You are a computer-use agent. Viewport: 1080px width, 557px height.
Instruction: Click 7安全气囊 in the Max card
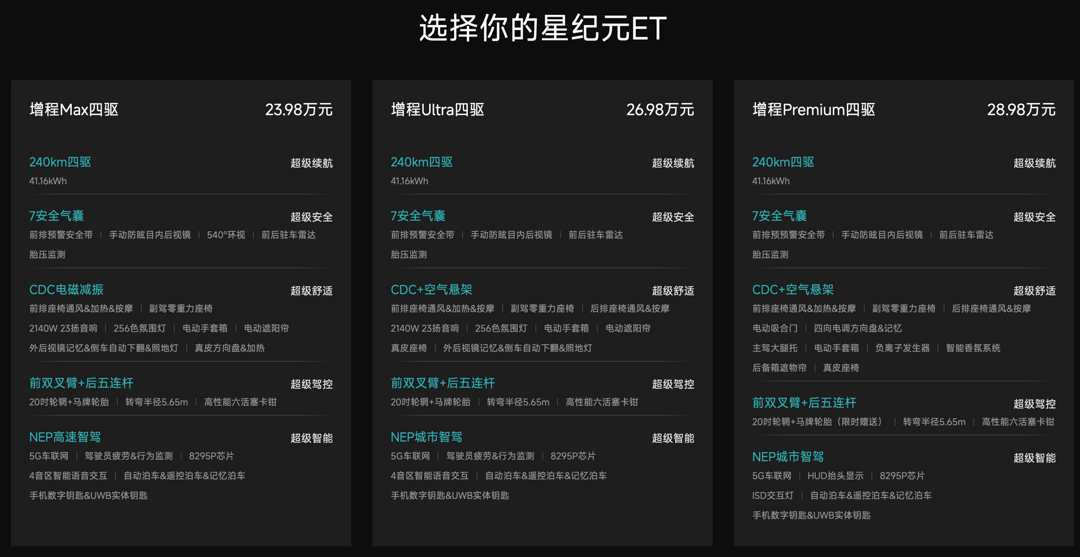[56, 216]
